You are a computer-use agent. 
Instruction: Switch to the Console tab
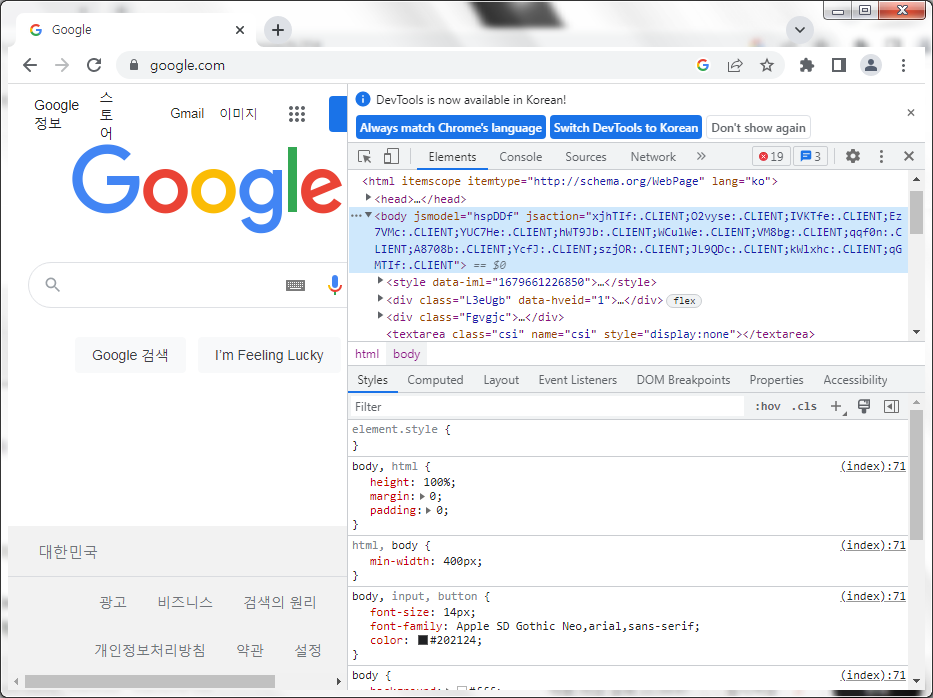point(521,156)
